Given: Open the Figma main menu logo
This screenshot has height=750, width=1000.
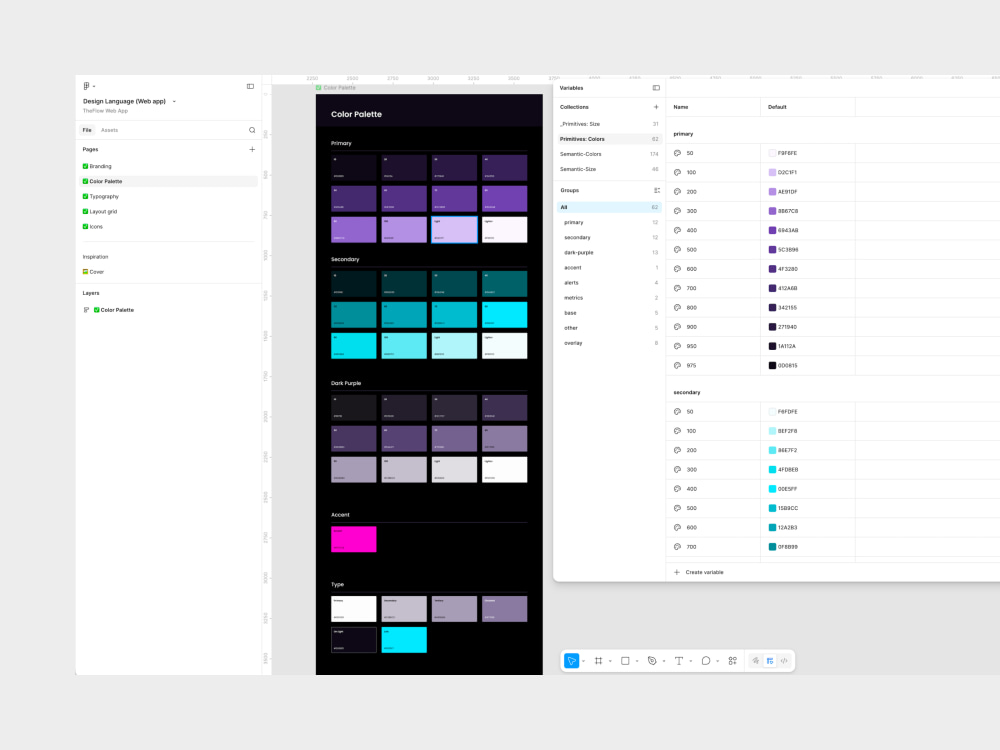Looking at the screenshot, I should 86,86.
